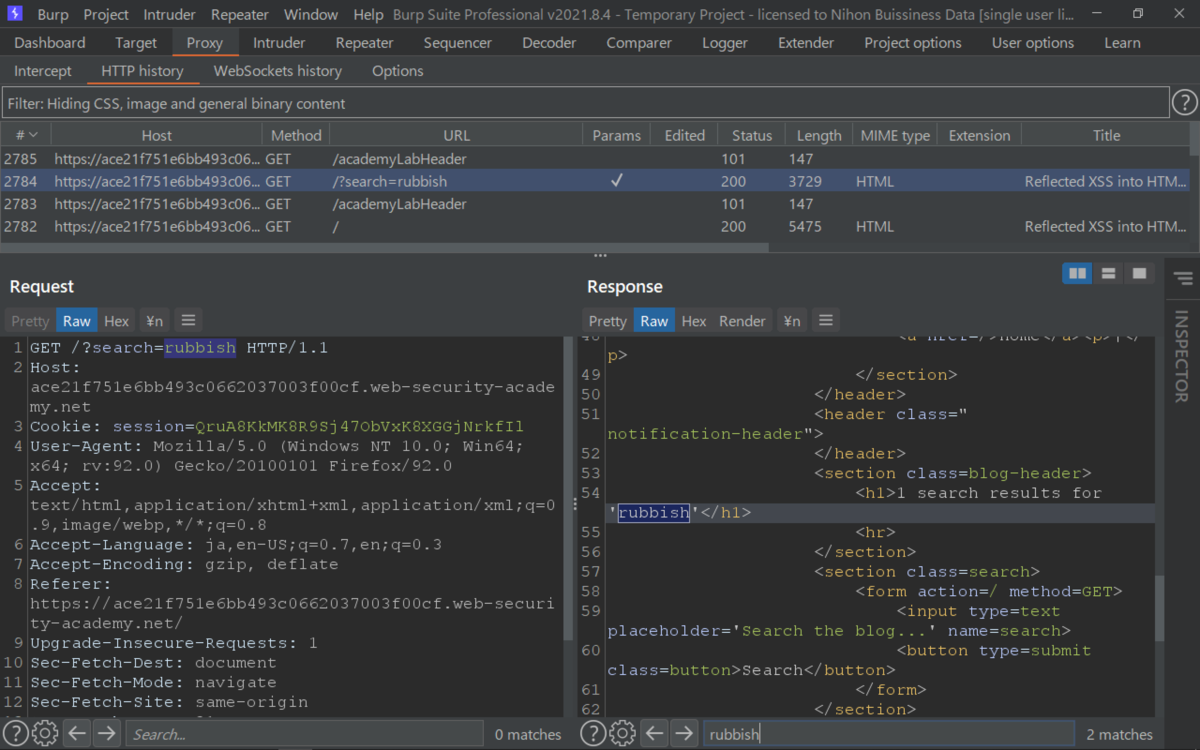Switch to Extender tab
The width and height of the screenshot is (1200, 750).
806,43
